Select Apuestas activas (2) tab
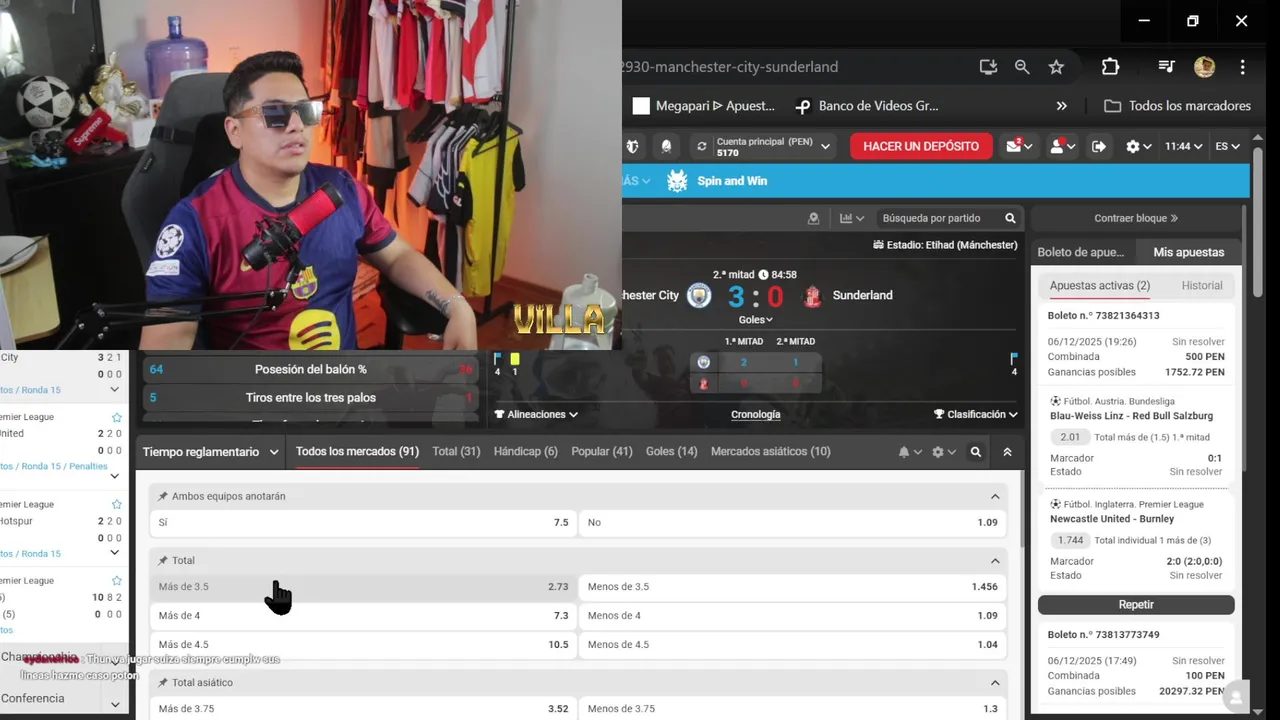Image resolution: width=1280 pixels, height=720 pixels. click(x=1100, y=286)
